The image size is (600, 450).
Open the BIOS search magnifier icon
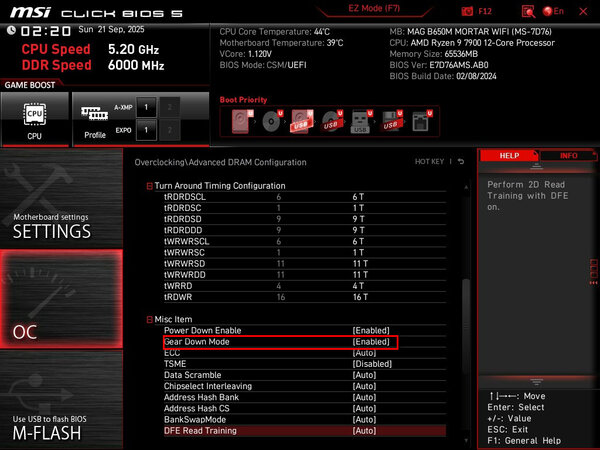[528, 11]
